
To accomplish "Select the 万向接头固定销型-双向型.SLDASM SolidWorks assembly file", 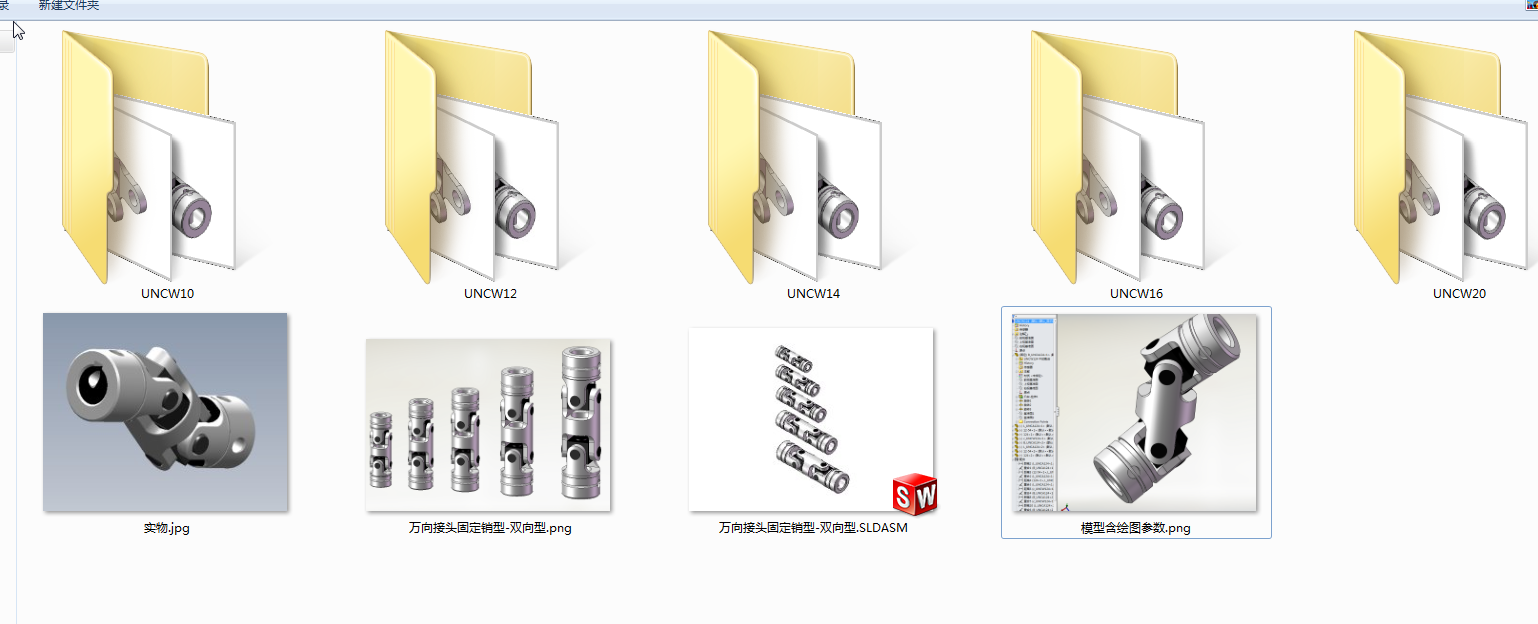I will click(x=811, y=420).
